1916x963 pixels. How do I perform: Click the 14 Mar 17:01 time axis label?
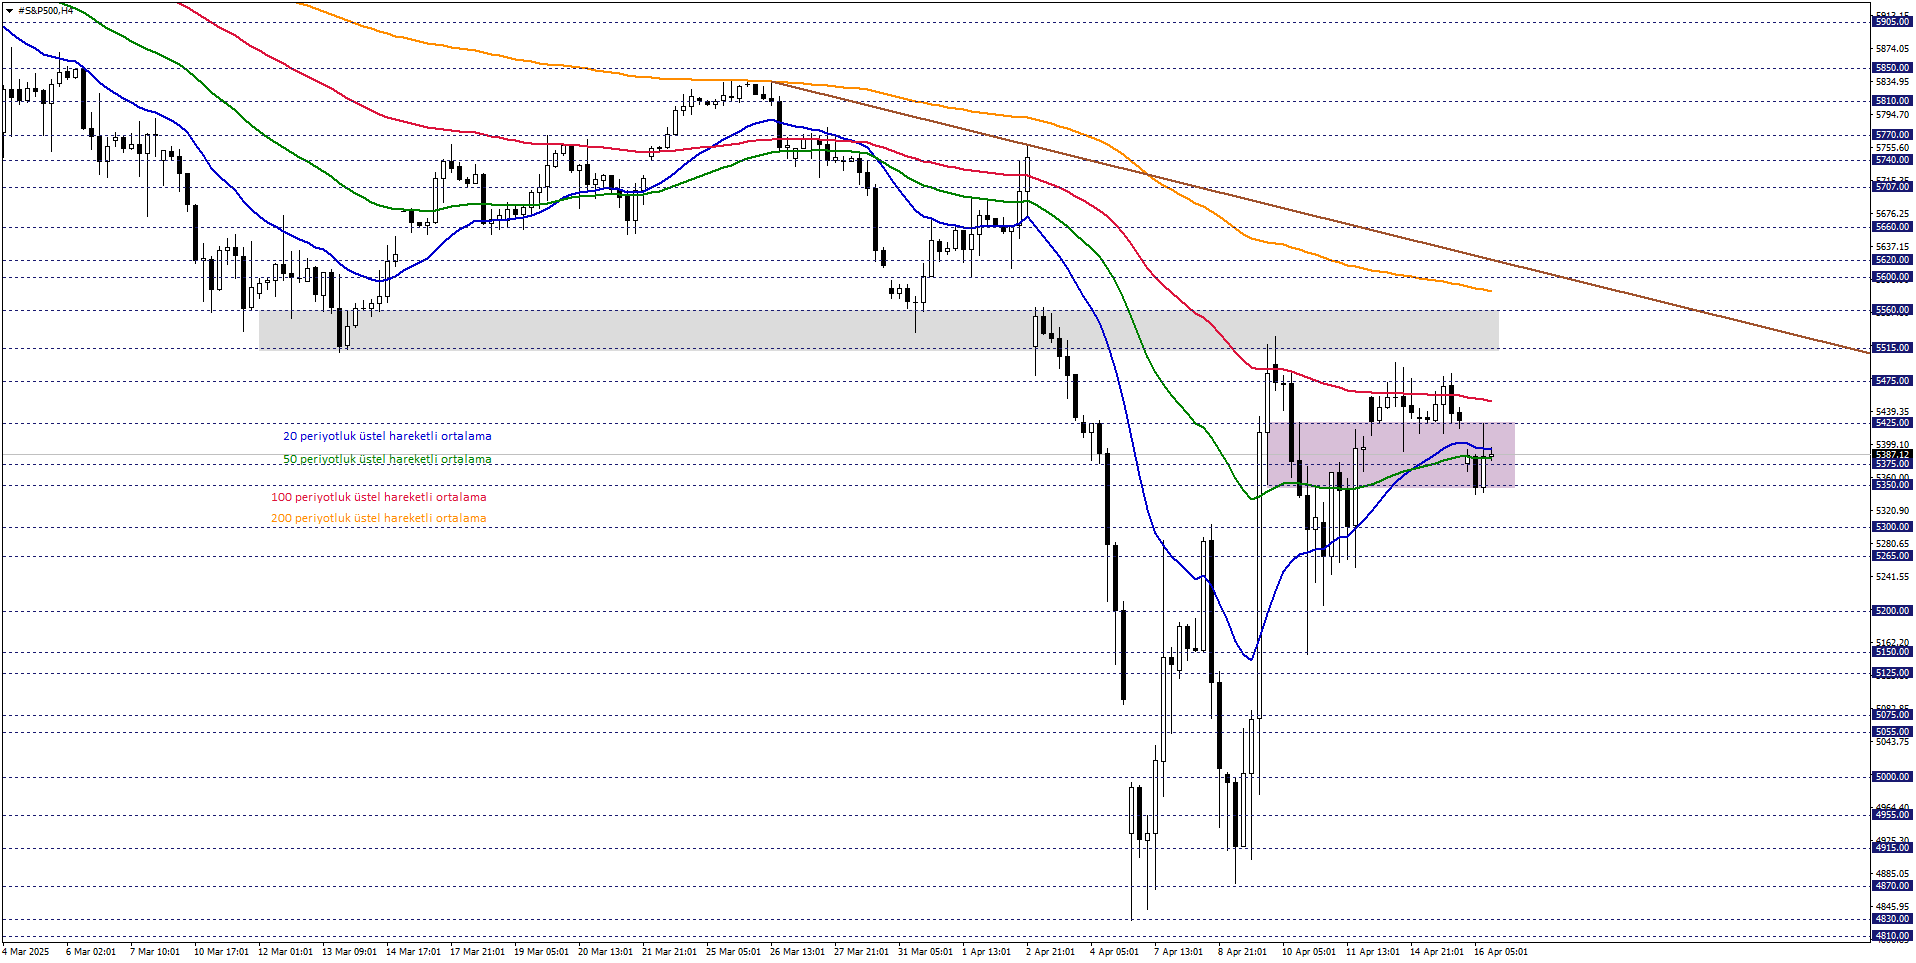[x=413, y=952]
